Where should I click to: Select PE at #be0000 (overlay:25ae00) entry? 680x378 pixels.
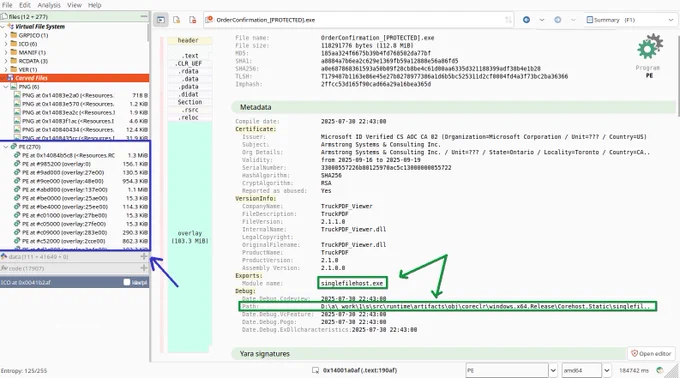[x=80, y=198]
